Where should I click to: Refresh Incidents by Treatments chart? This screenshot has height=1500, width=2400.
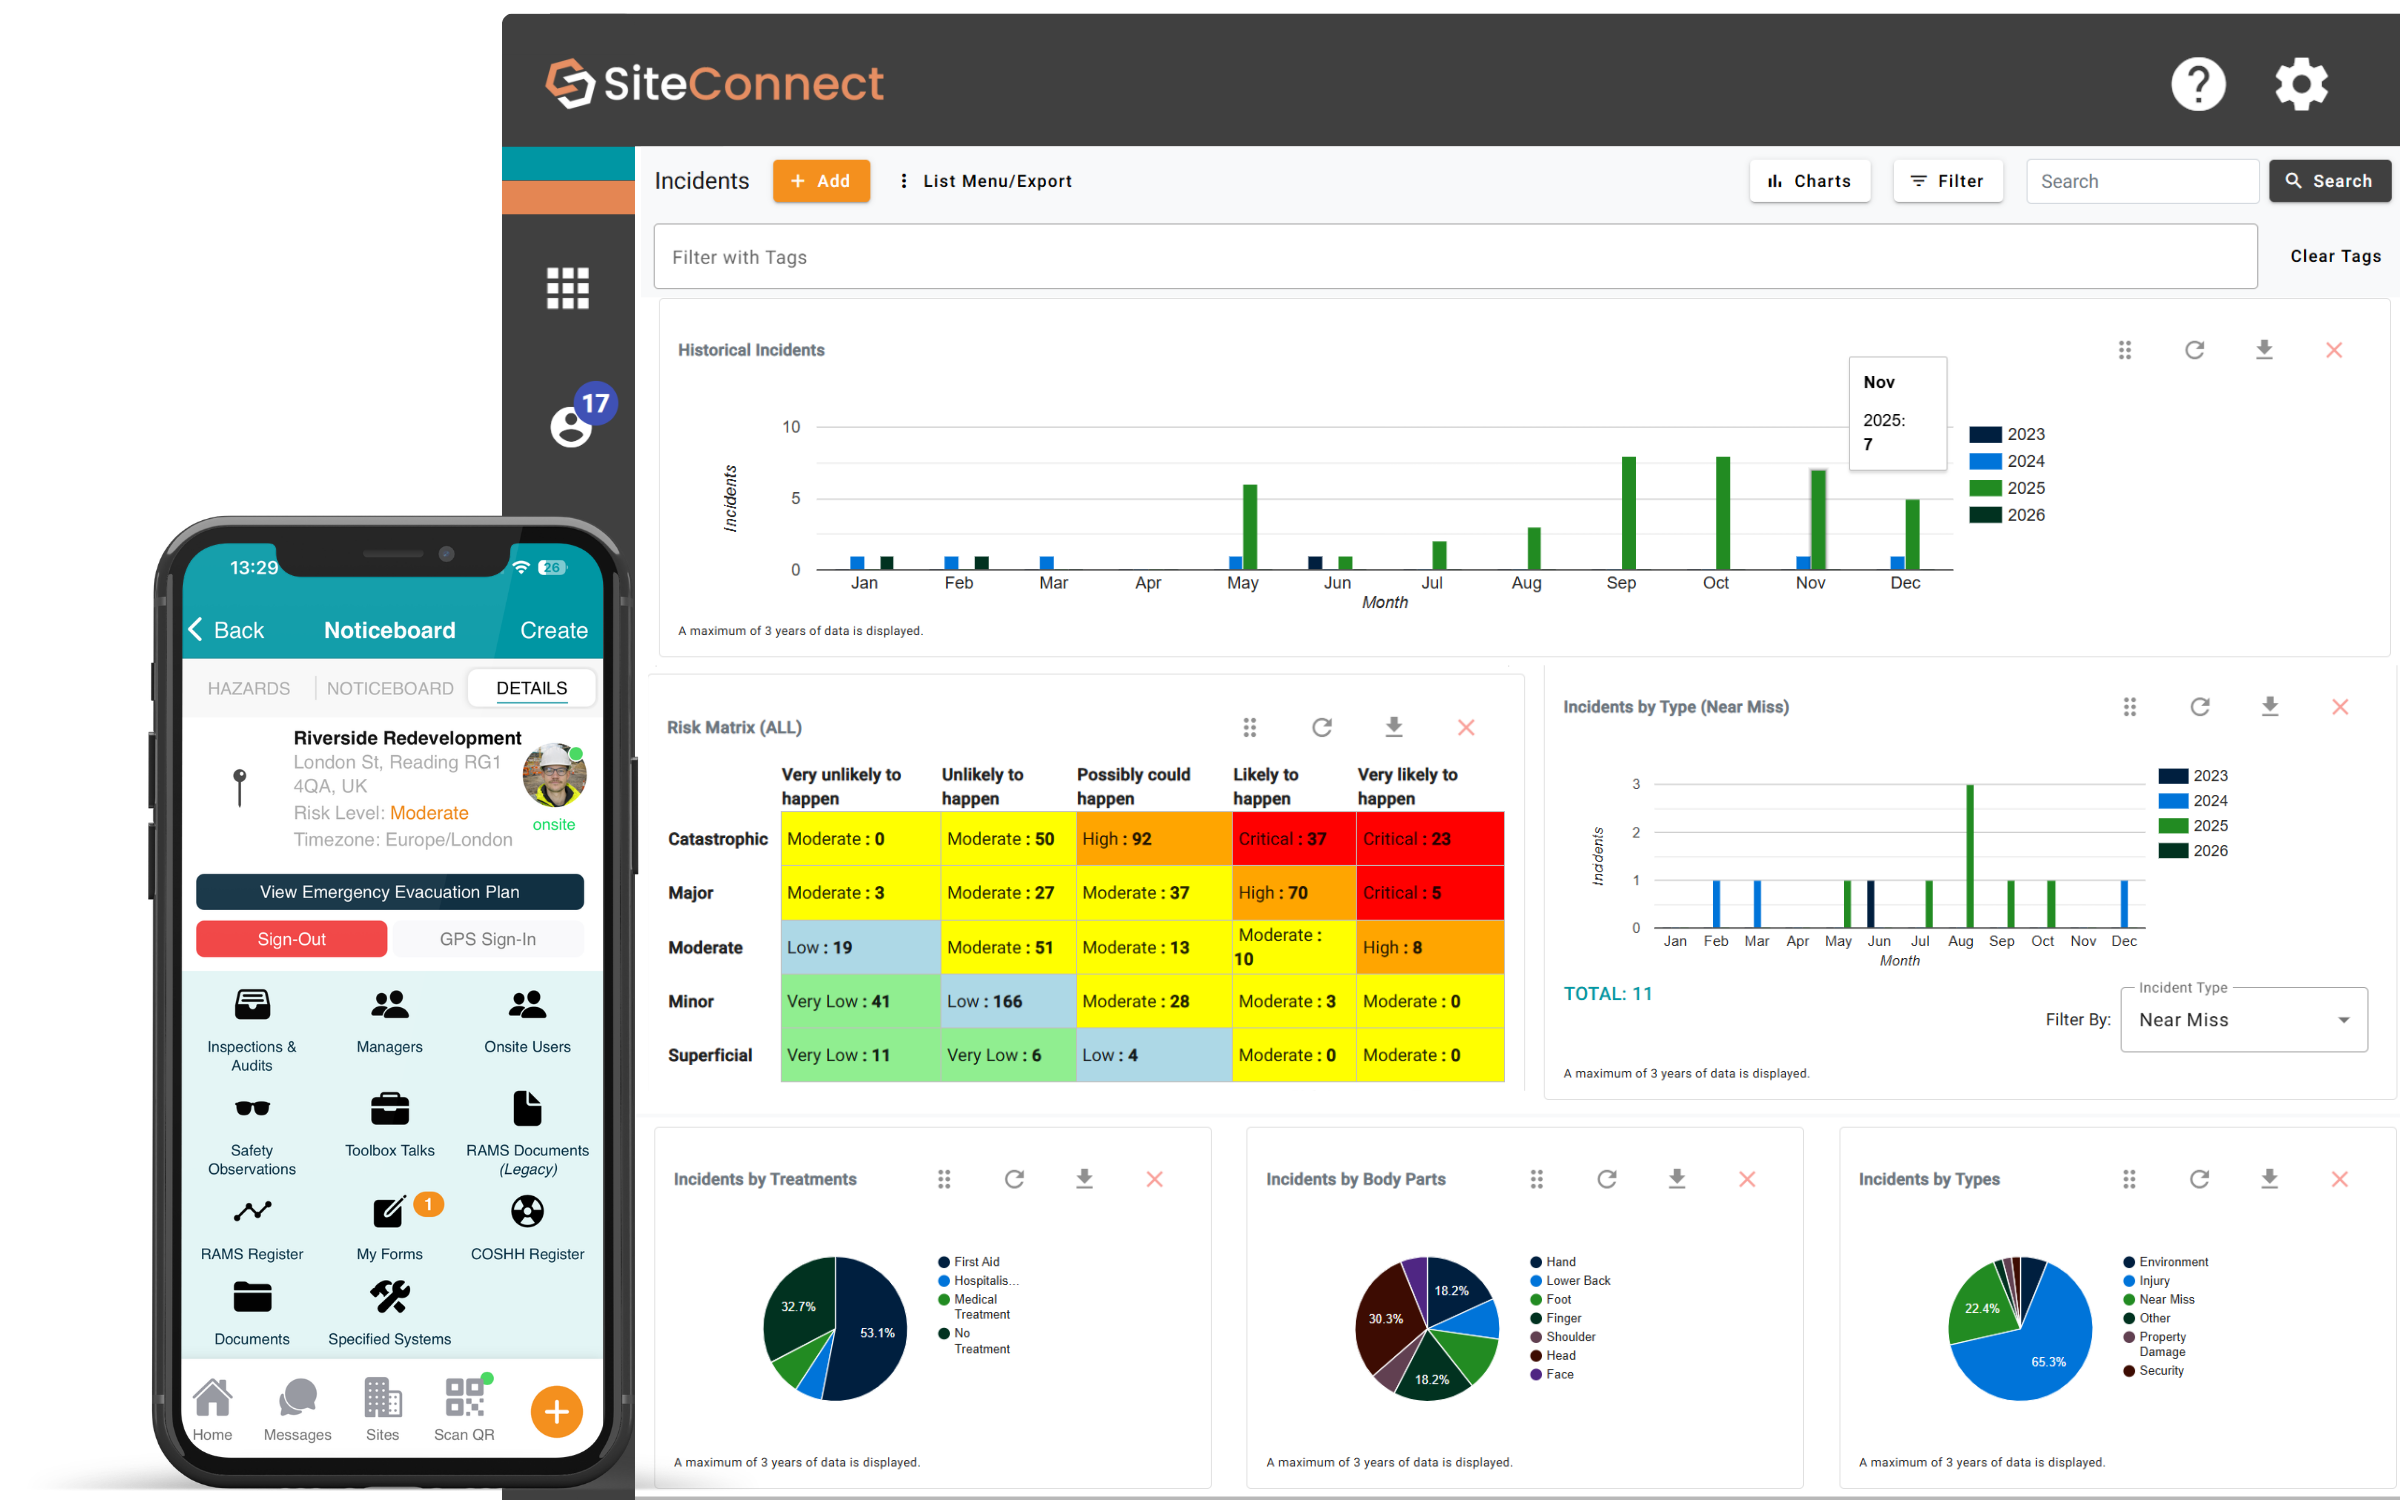click(x=1014, y=1179)
